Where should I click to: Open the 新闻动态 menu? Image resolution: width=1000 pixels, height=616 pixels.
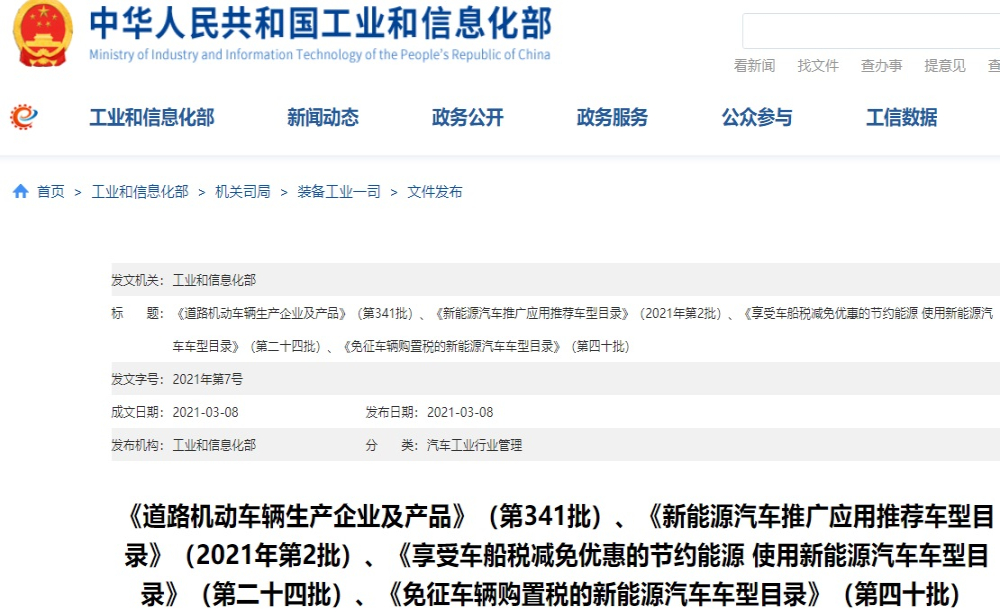click(x=323, y=117)
